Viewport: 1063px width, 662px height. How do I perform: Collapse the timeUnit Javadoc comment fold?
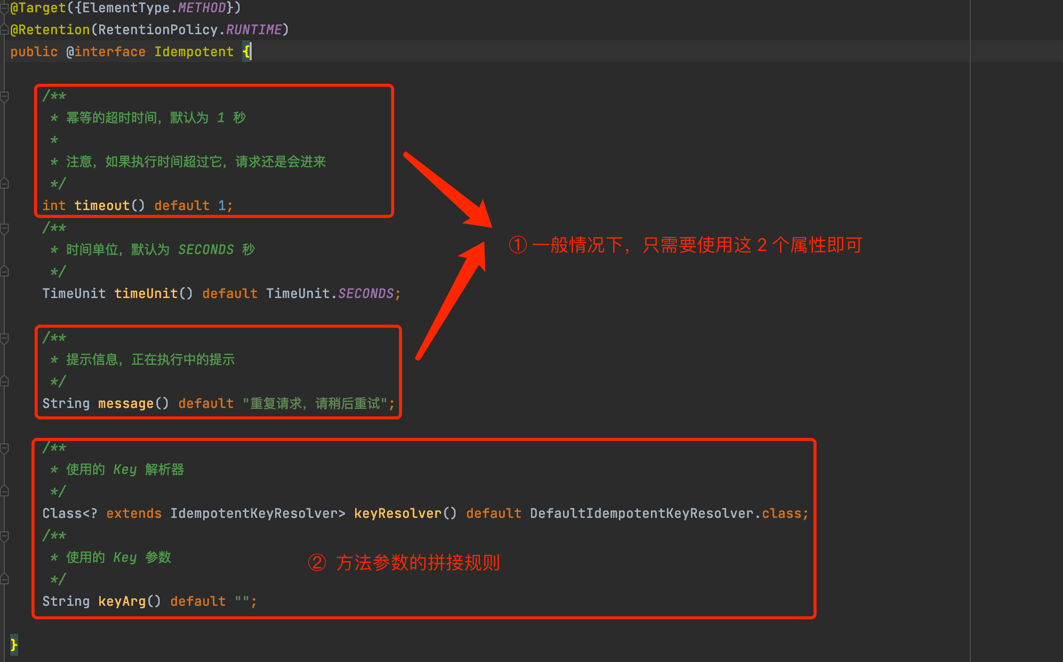pyautogui.click(x=5, y=229)
